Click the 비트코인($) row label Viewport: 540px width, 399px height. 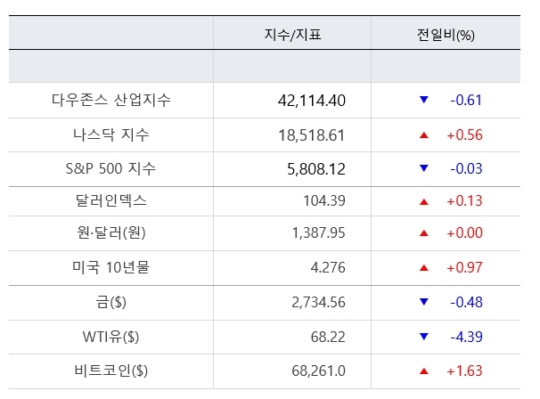pyautogui.click(x=111, y=371)
